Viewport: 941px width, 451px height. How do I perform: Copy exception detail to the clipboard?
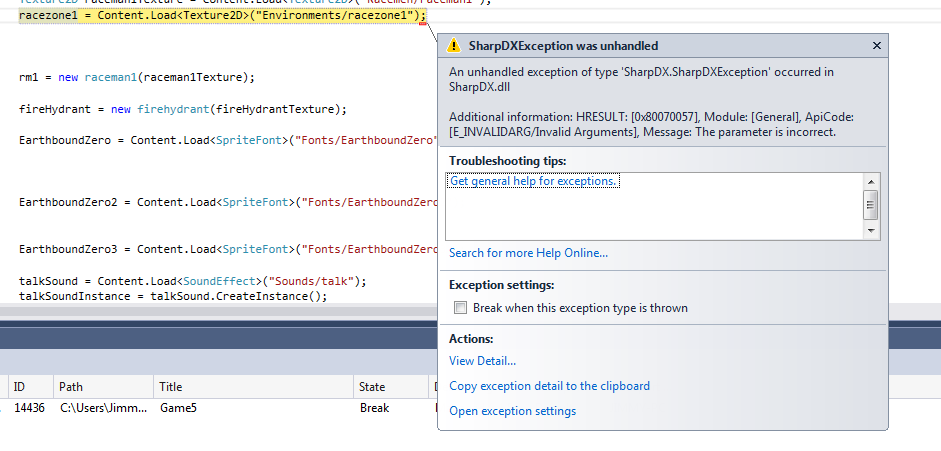tap(549, 386)
